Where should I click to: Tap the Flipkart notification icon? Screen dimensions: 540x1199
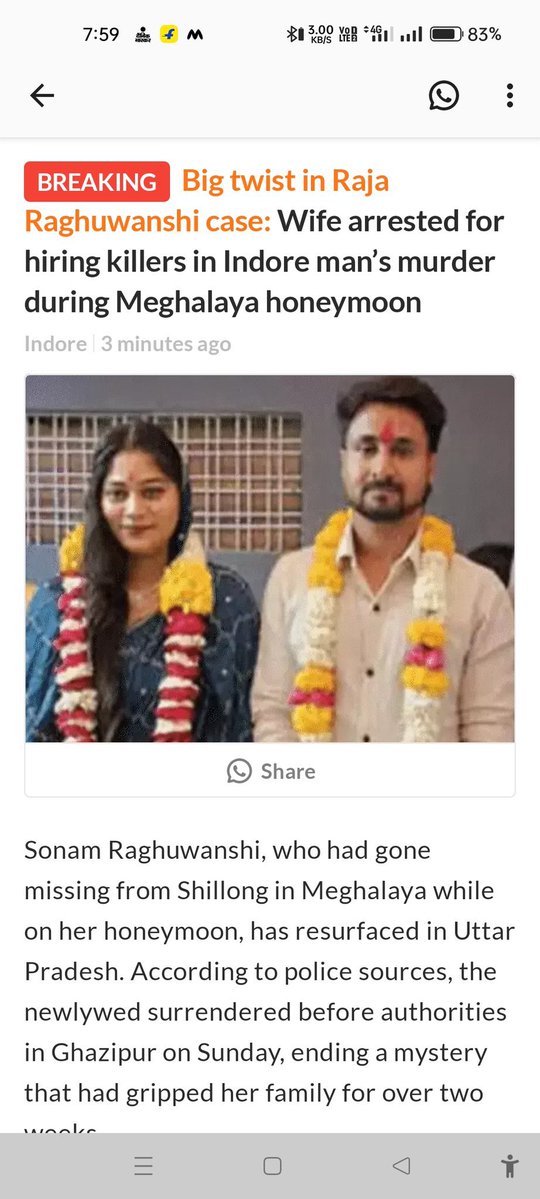(x=168, y=34)
